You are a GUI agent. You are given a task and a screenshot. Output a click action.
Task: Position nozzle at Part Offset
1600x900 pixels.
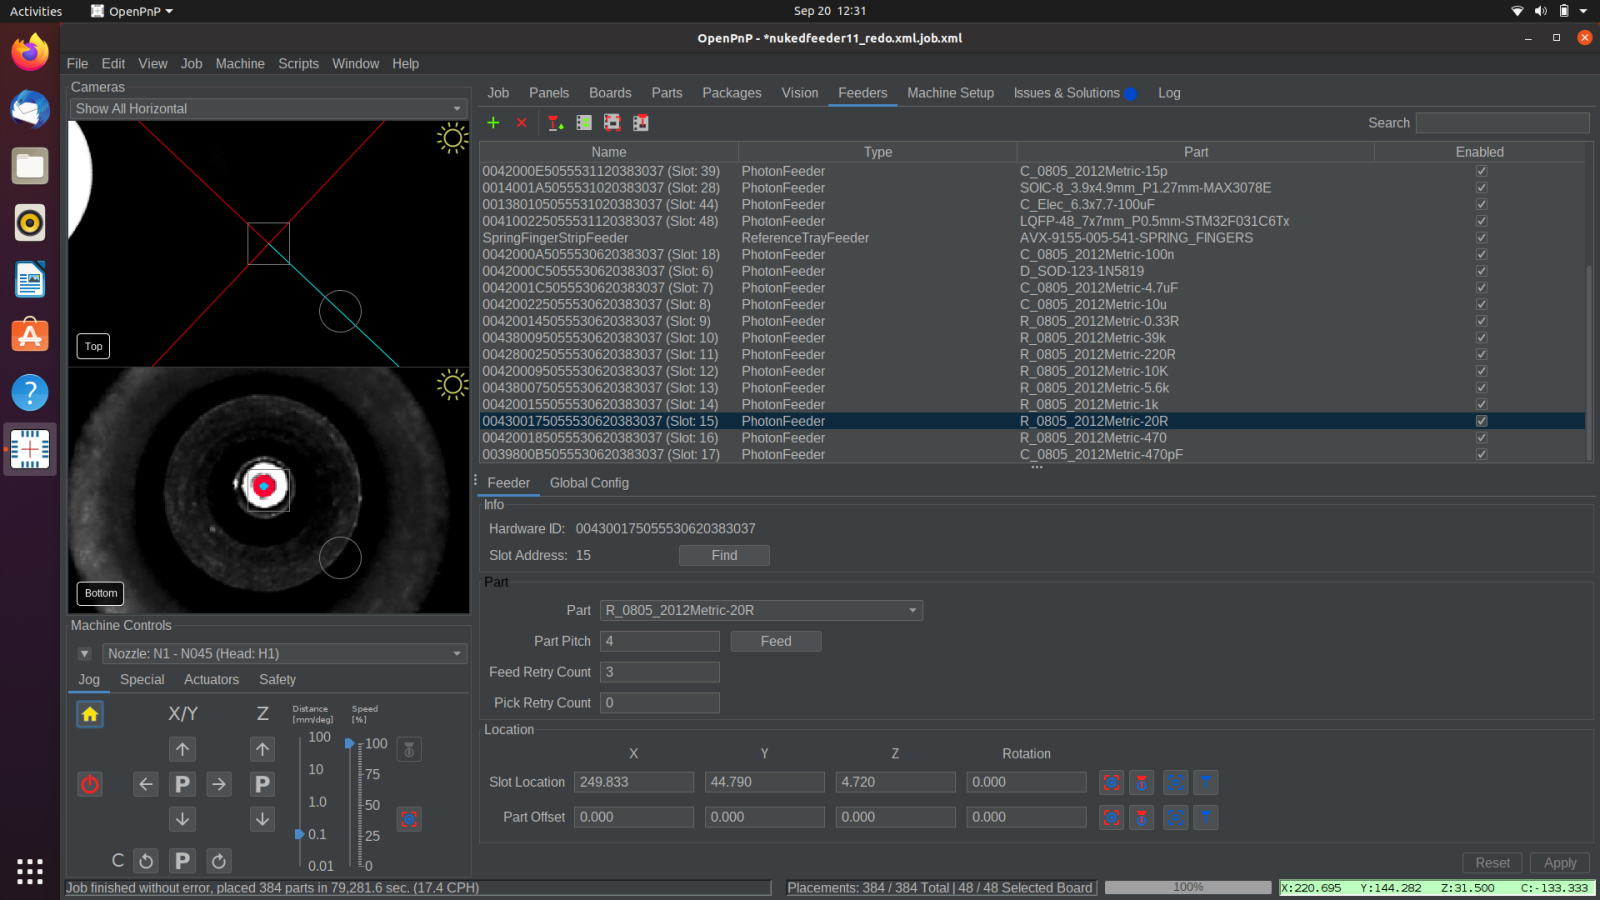[x=1206, y=817]
